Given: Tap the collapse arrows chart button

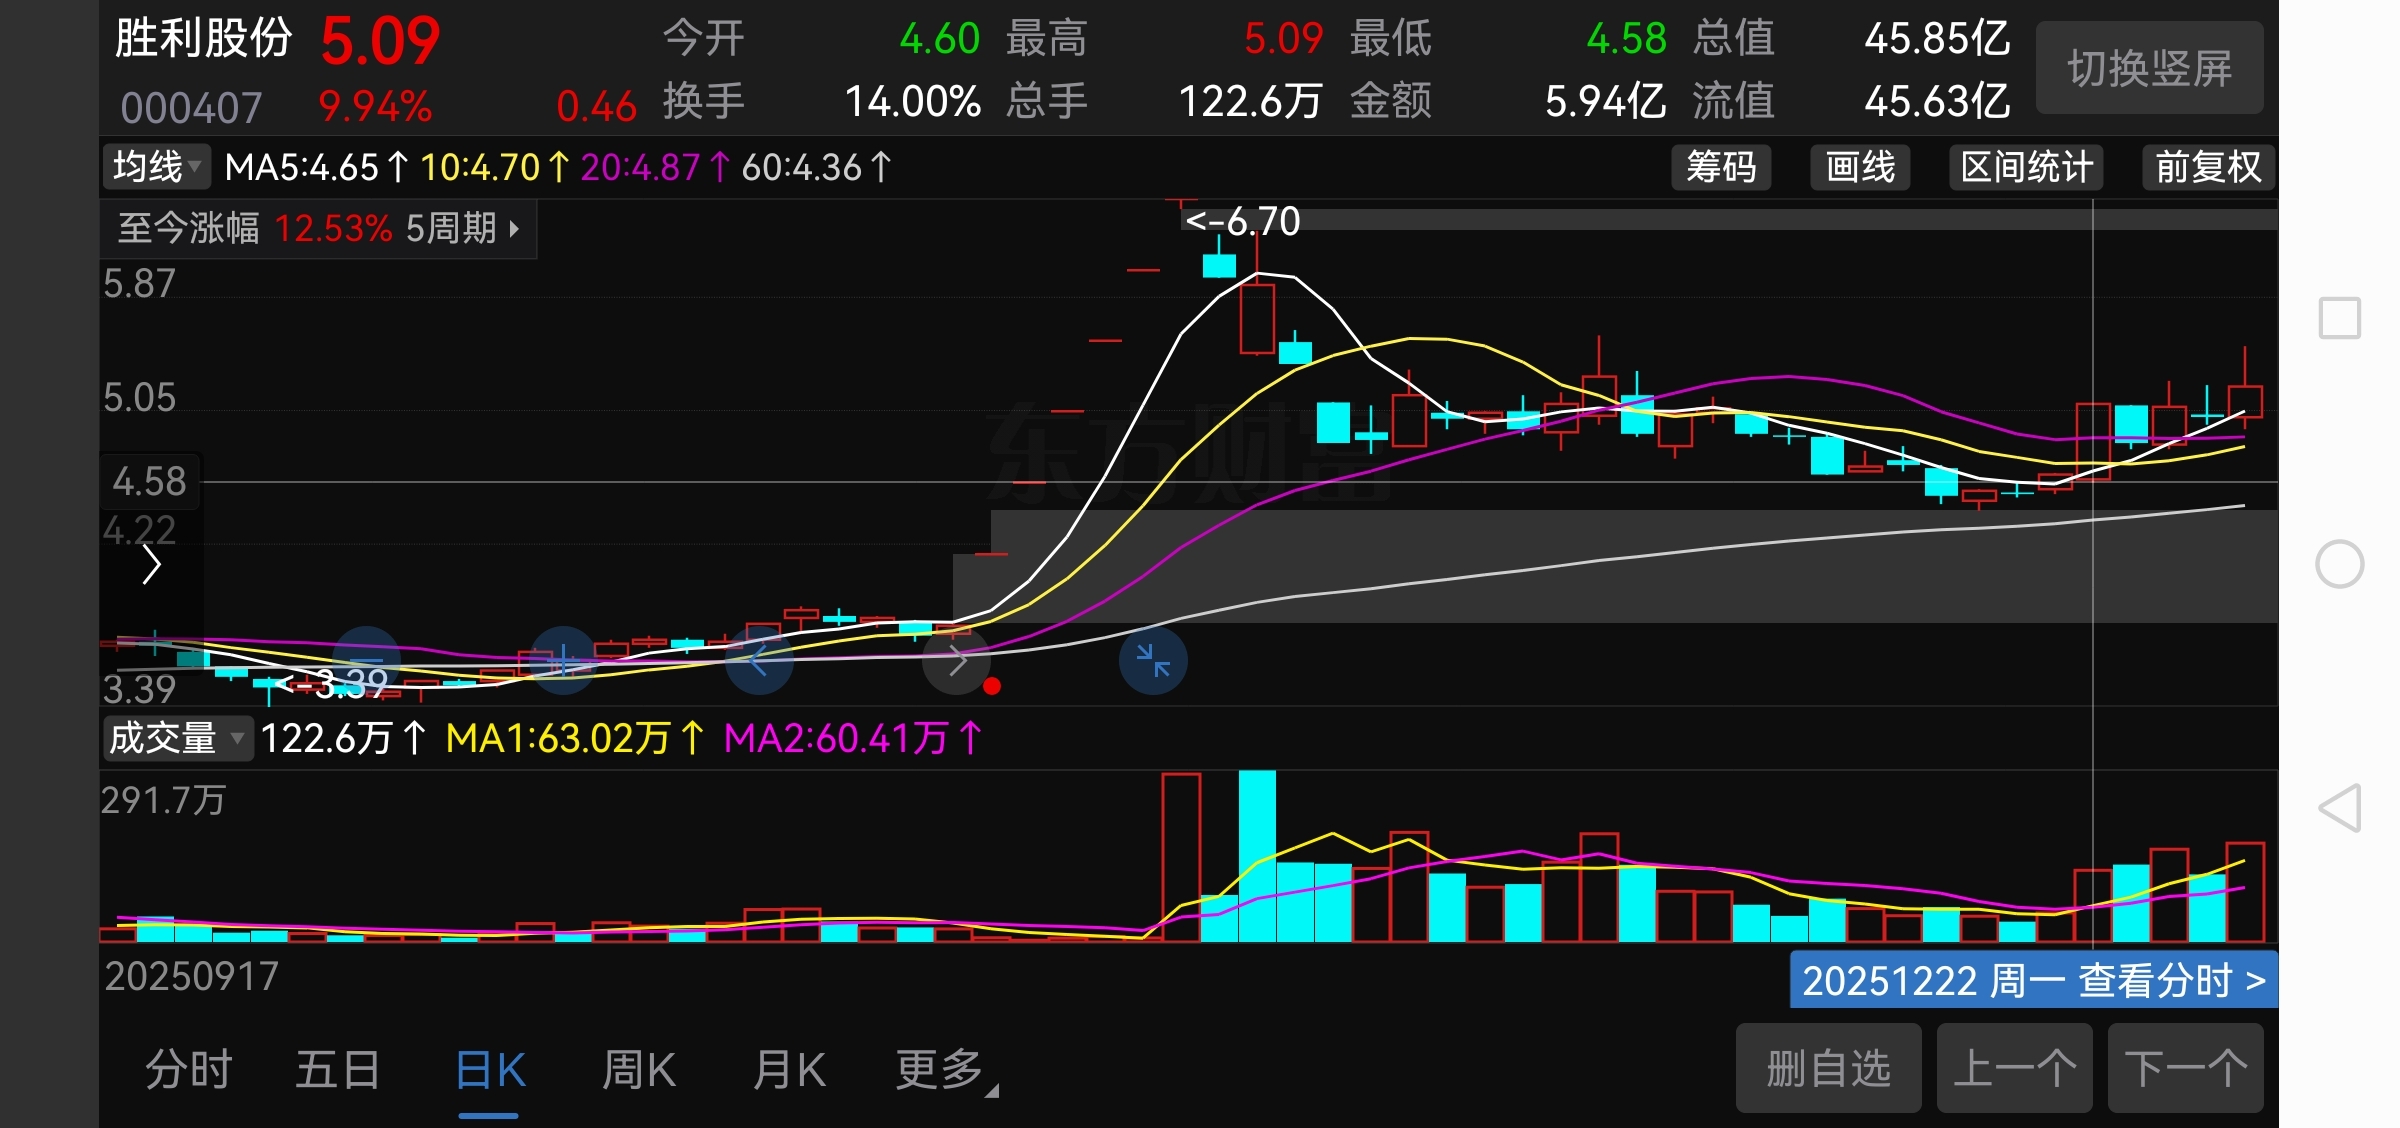Looking at the screenshot, I should 1153,660.
